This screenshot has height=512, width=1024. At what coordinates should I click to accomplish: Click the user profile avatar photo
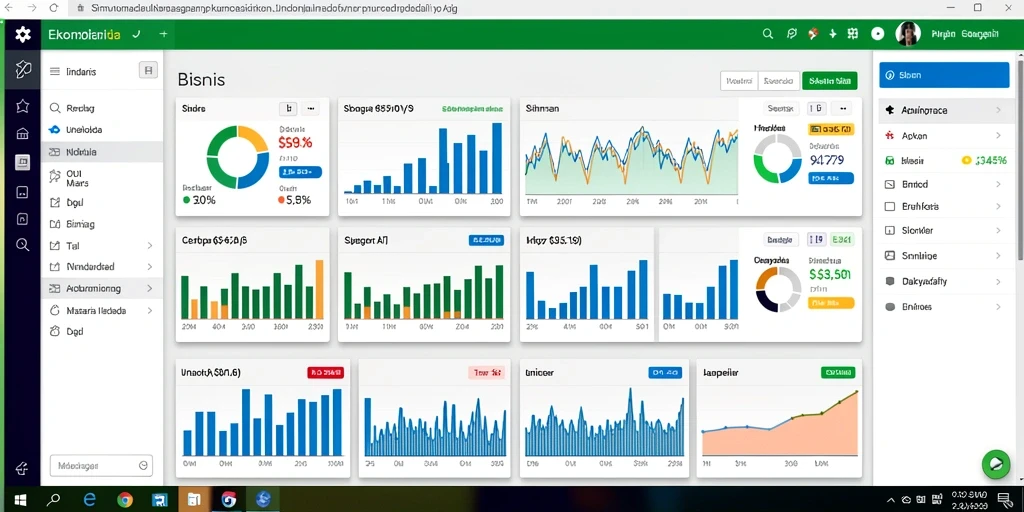point(908,34)
